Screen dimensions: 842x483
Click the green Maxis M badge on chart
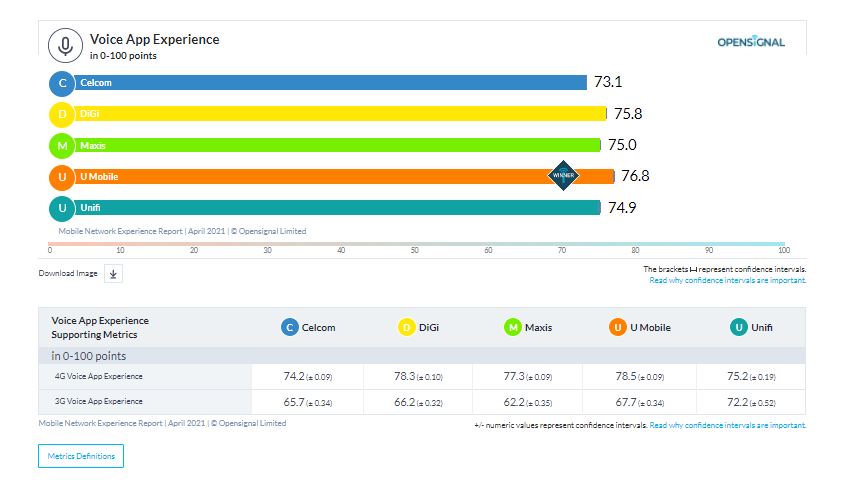62,146
